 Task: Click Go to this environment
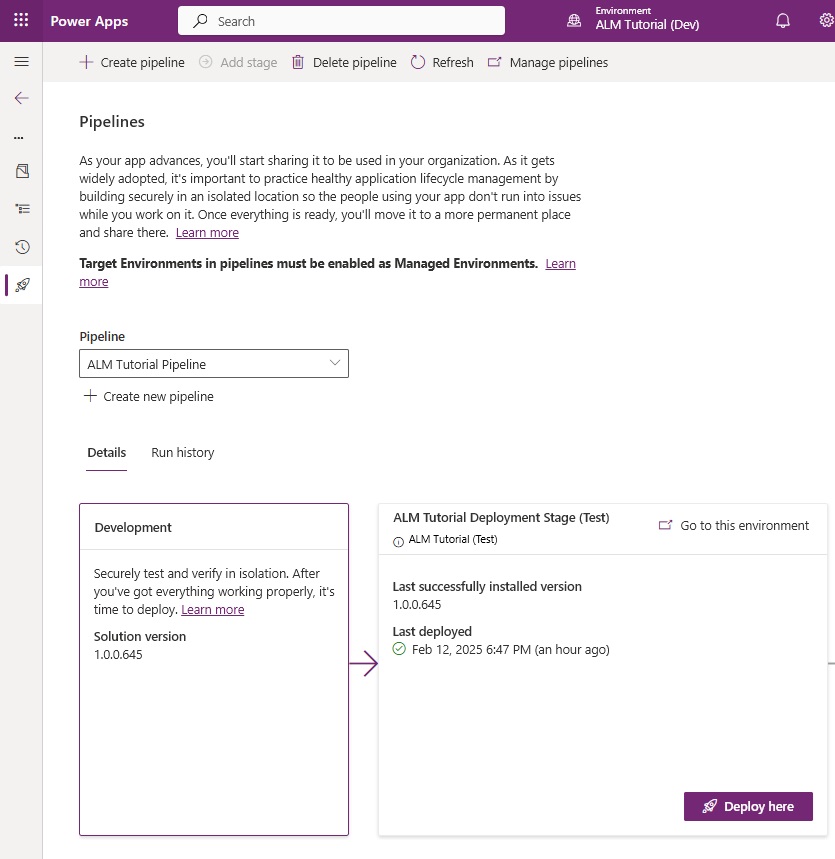click(x=734, y=525)
